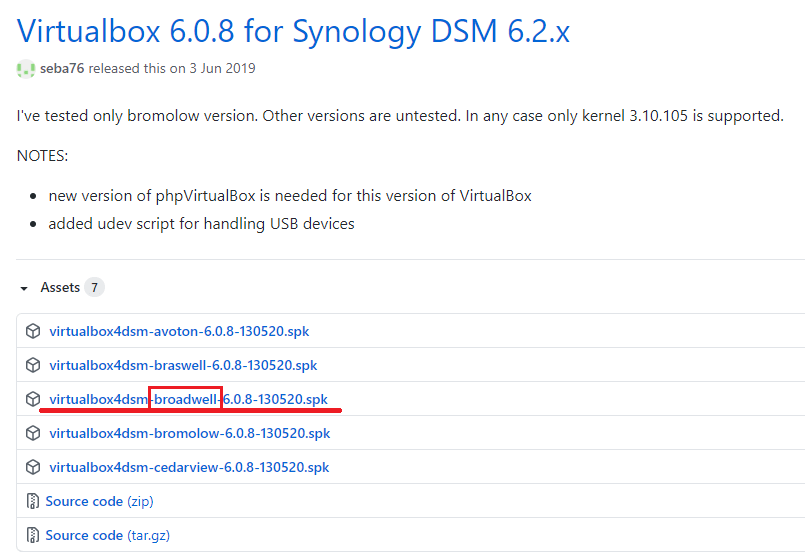
Task: Click the zip file icon beside Source code (zip)
Action: click(32, 501)
